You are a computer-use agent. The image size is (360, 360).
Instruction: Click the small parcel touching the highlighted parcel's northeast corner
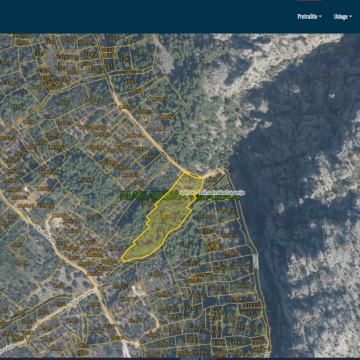click(210, 180)
